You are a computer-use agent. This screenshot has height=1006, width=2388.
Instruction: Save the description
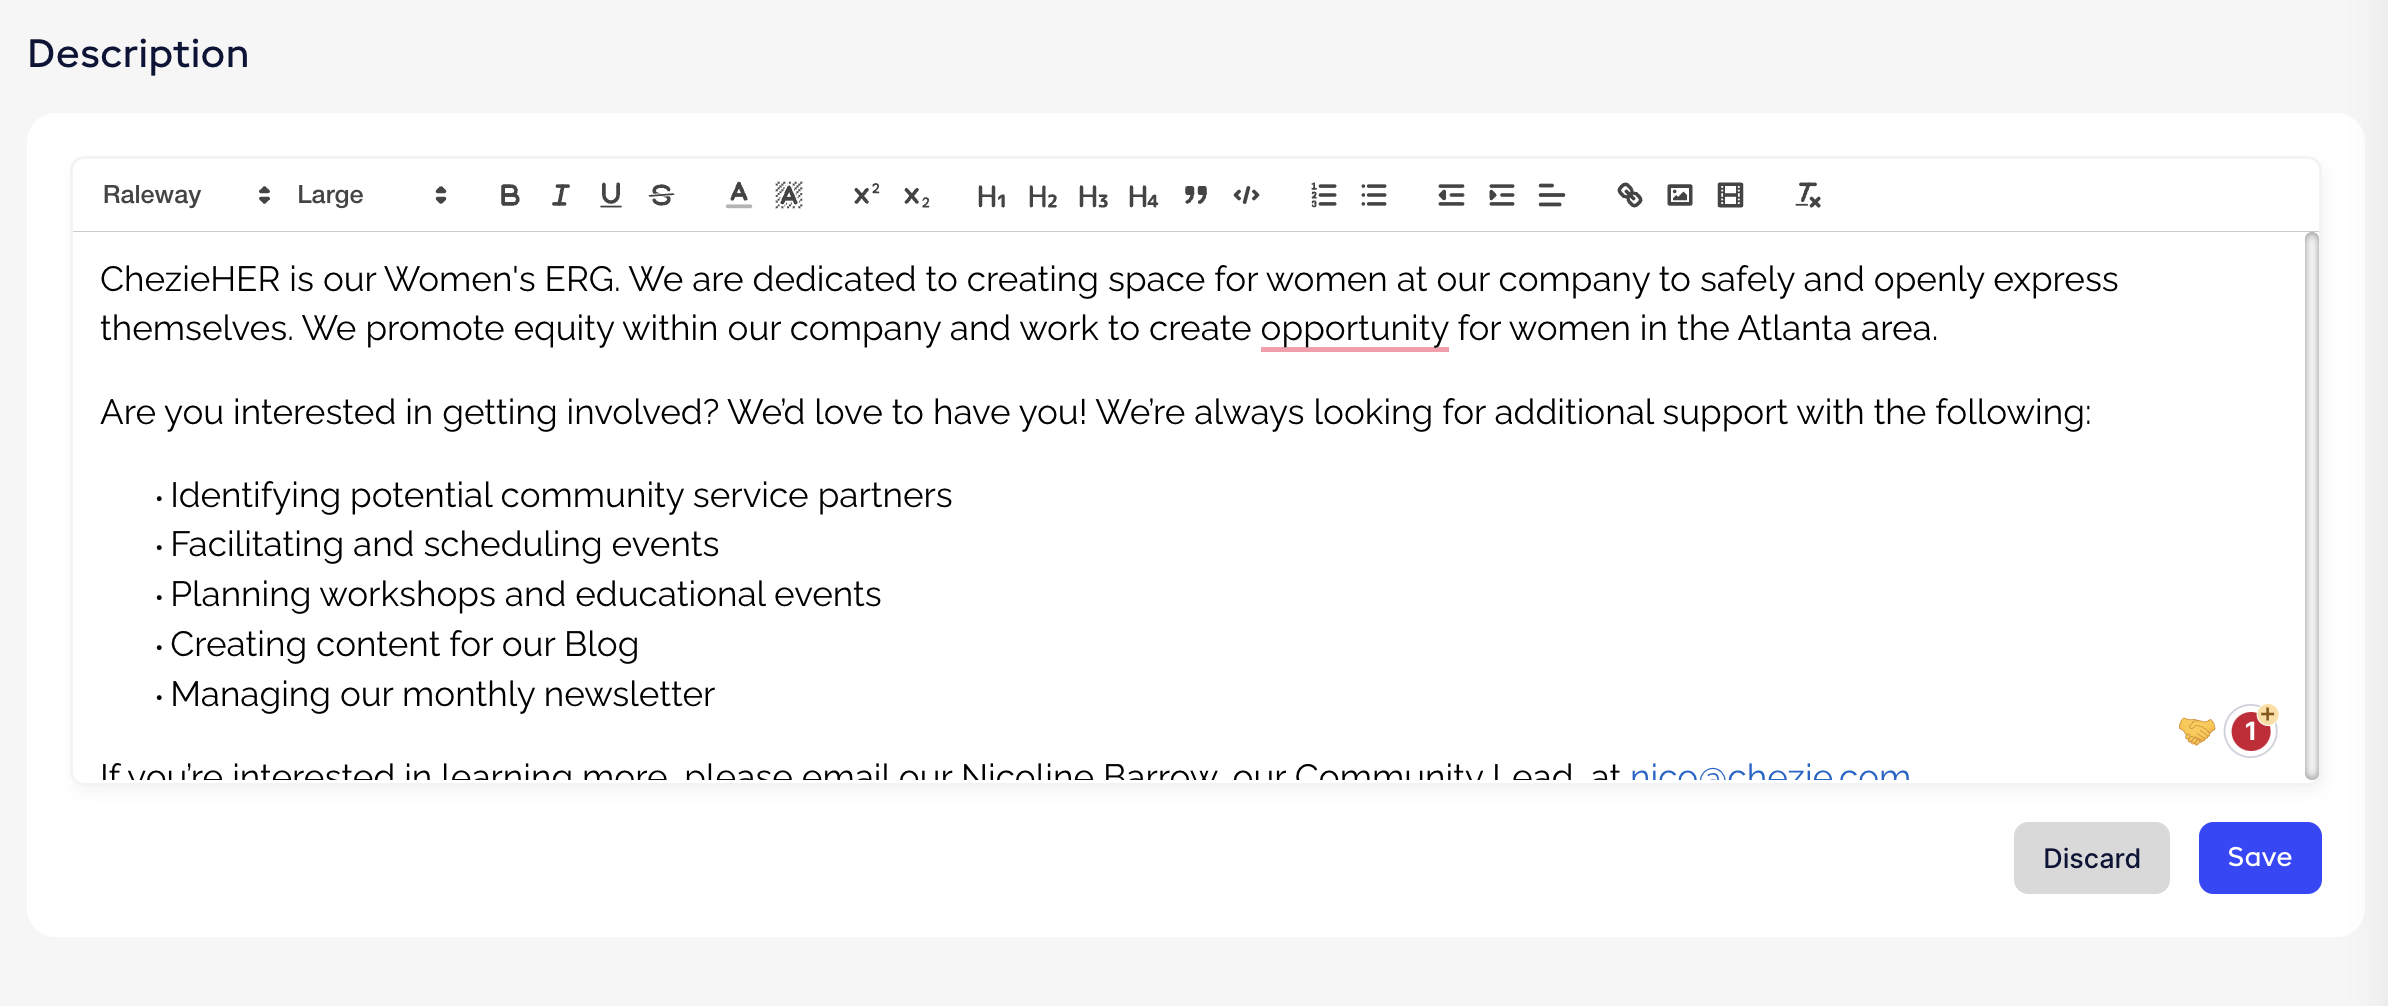coord(2259,858)
